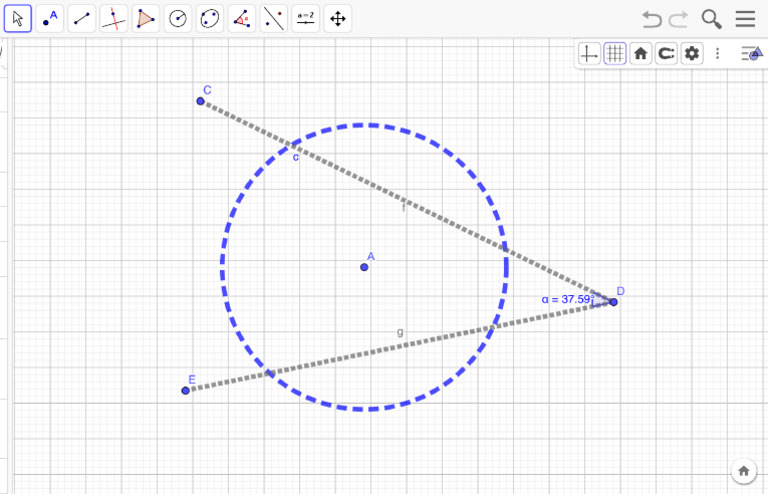The image size is (768, 494).
Task: Undo the last action
Action: click(x=652, y=19)
